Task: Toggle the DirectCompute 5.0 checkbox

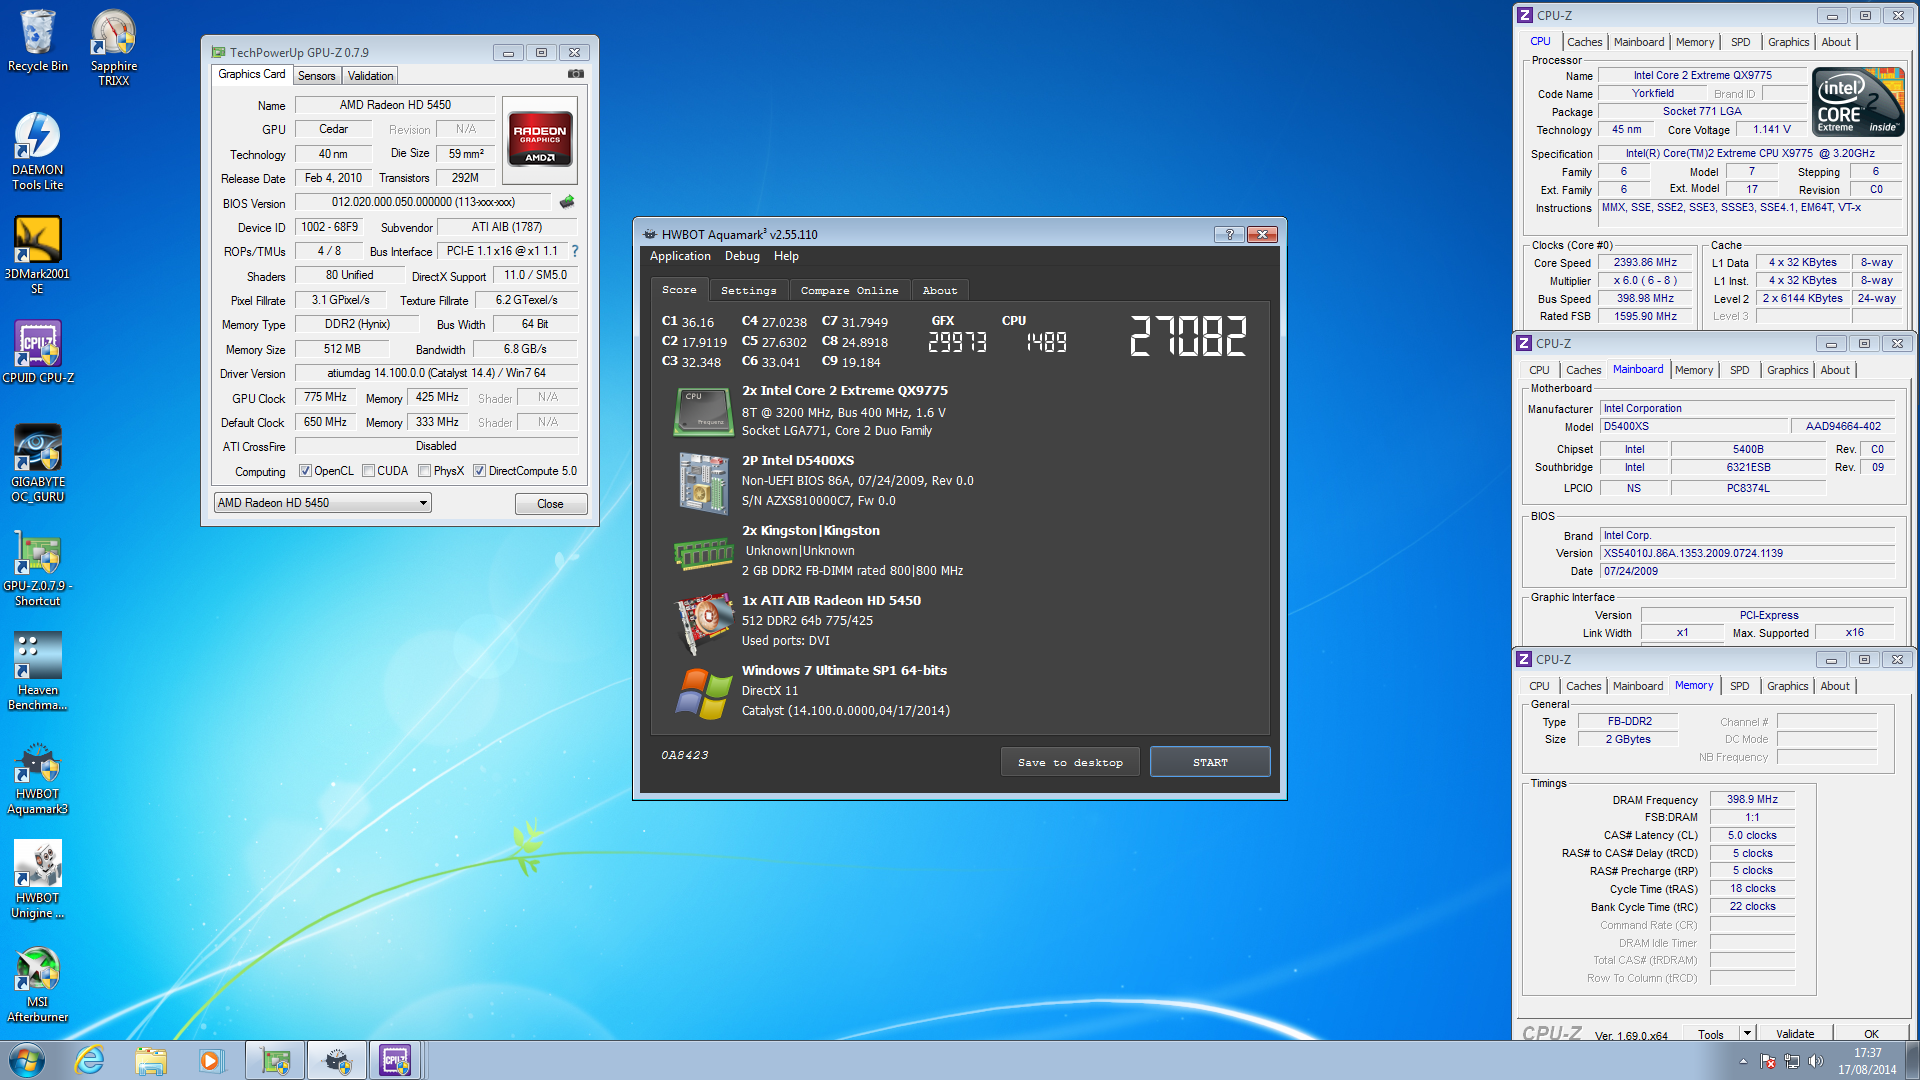Action: click(x=480, y=471)
